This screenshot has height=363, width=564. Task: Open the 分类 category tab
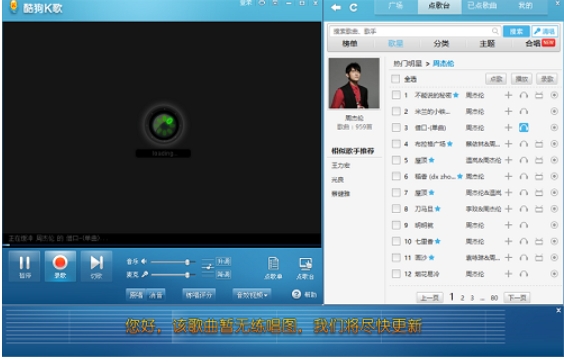[x=441, y=44]
